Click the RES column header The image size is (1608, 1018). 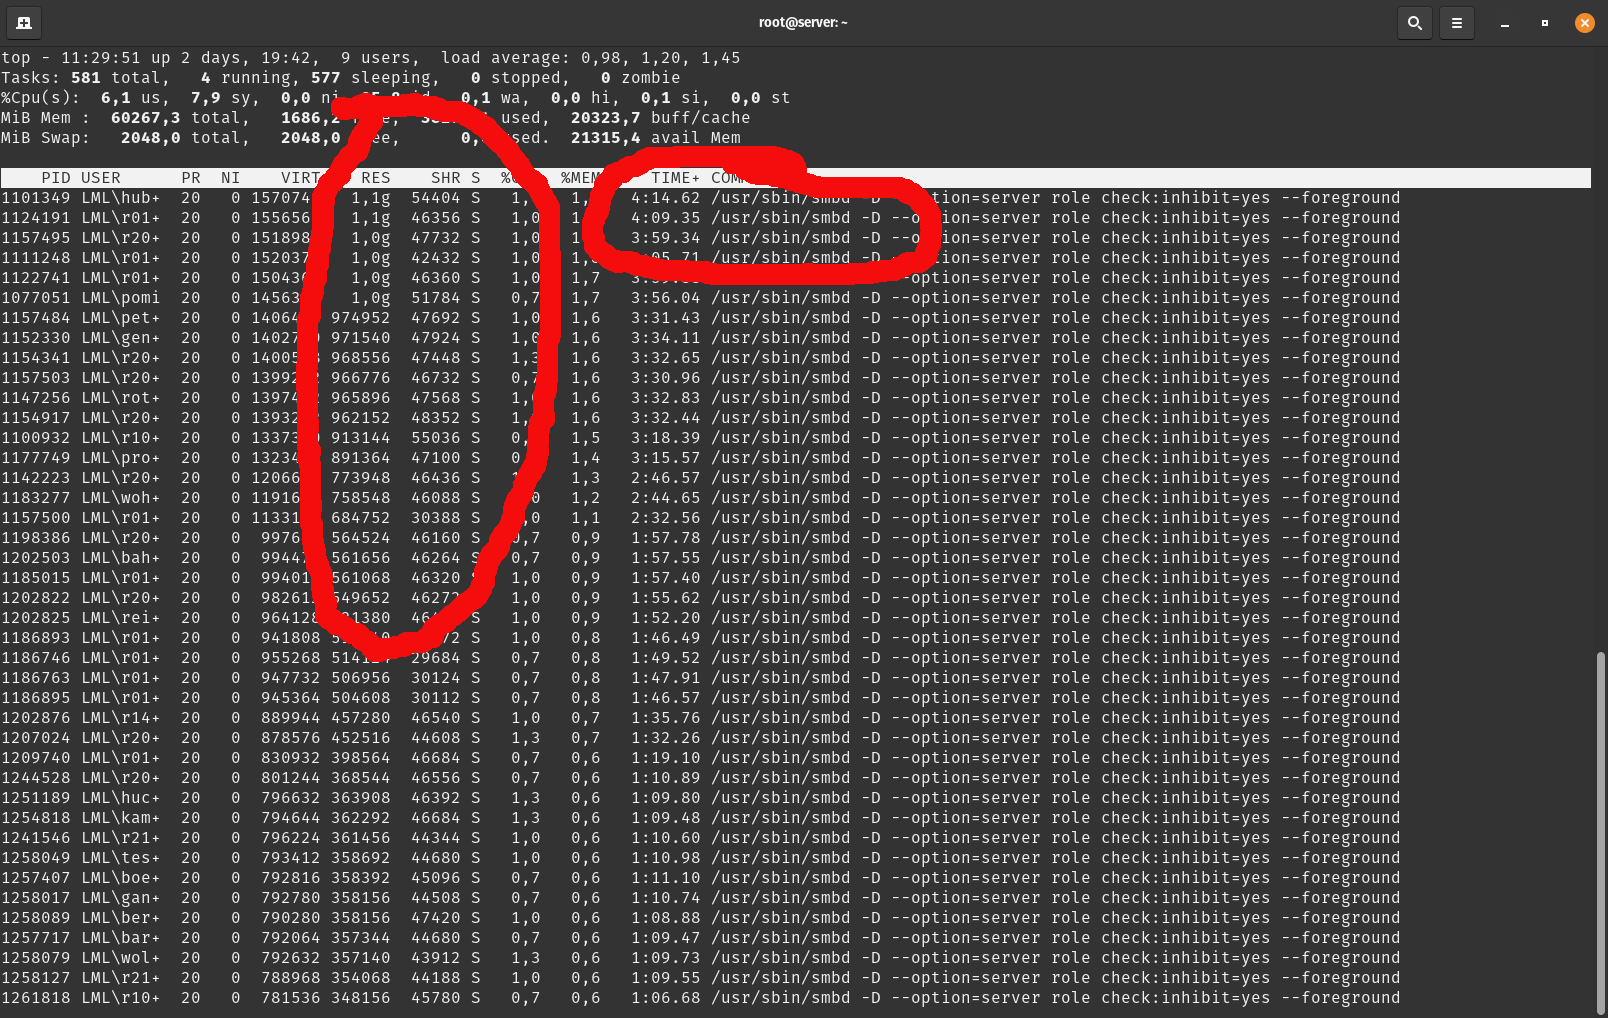375,178
